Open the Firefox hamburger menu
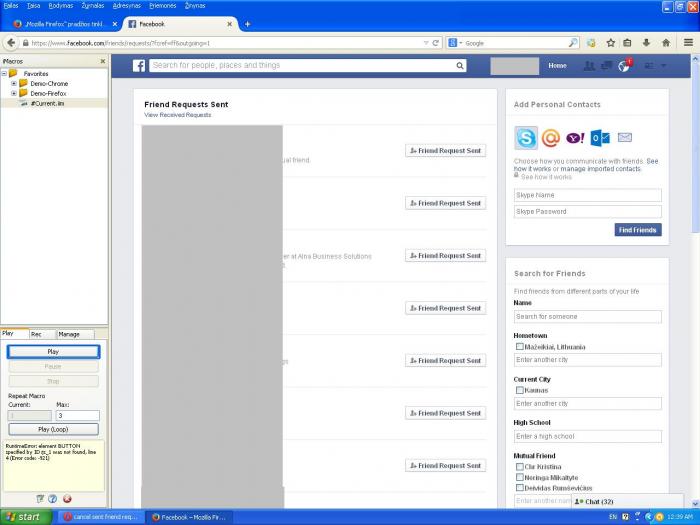The image size is (700, 525). (x=688, y=42)
